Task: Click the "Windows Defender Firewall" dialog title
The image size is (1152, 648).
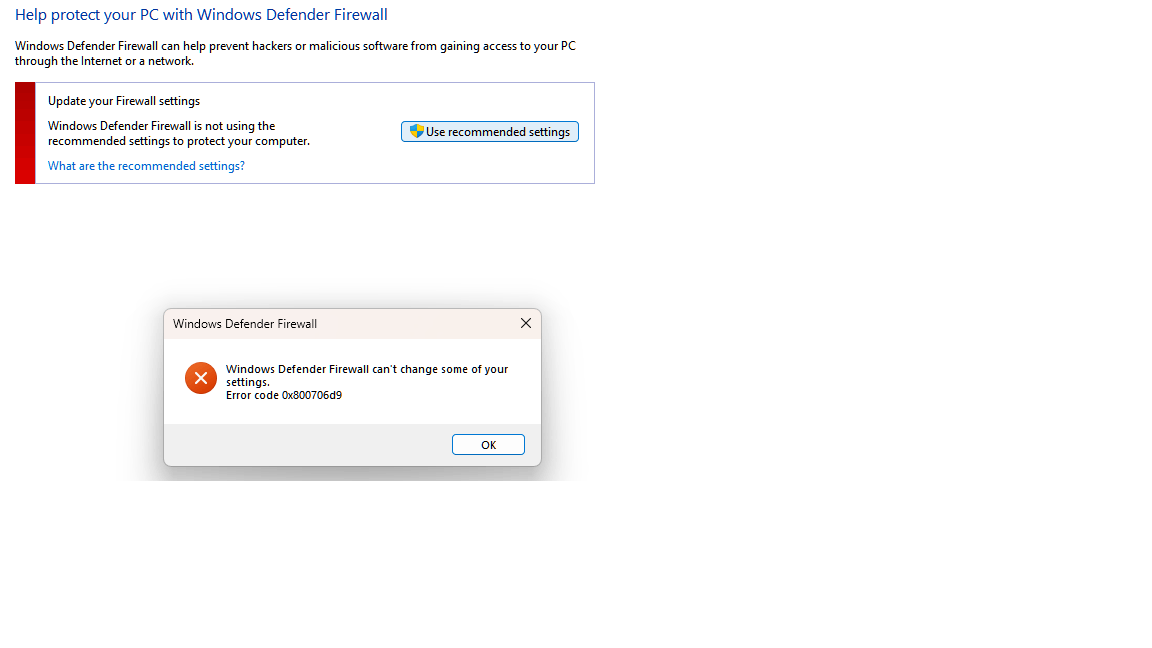Action: (x=245, y=324)
